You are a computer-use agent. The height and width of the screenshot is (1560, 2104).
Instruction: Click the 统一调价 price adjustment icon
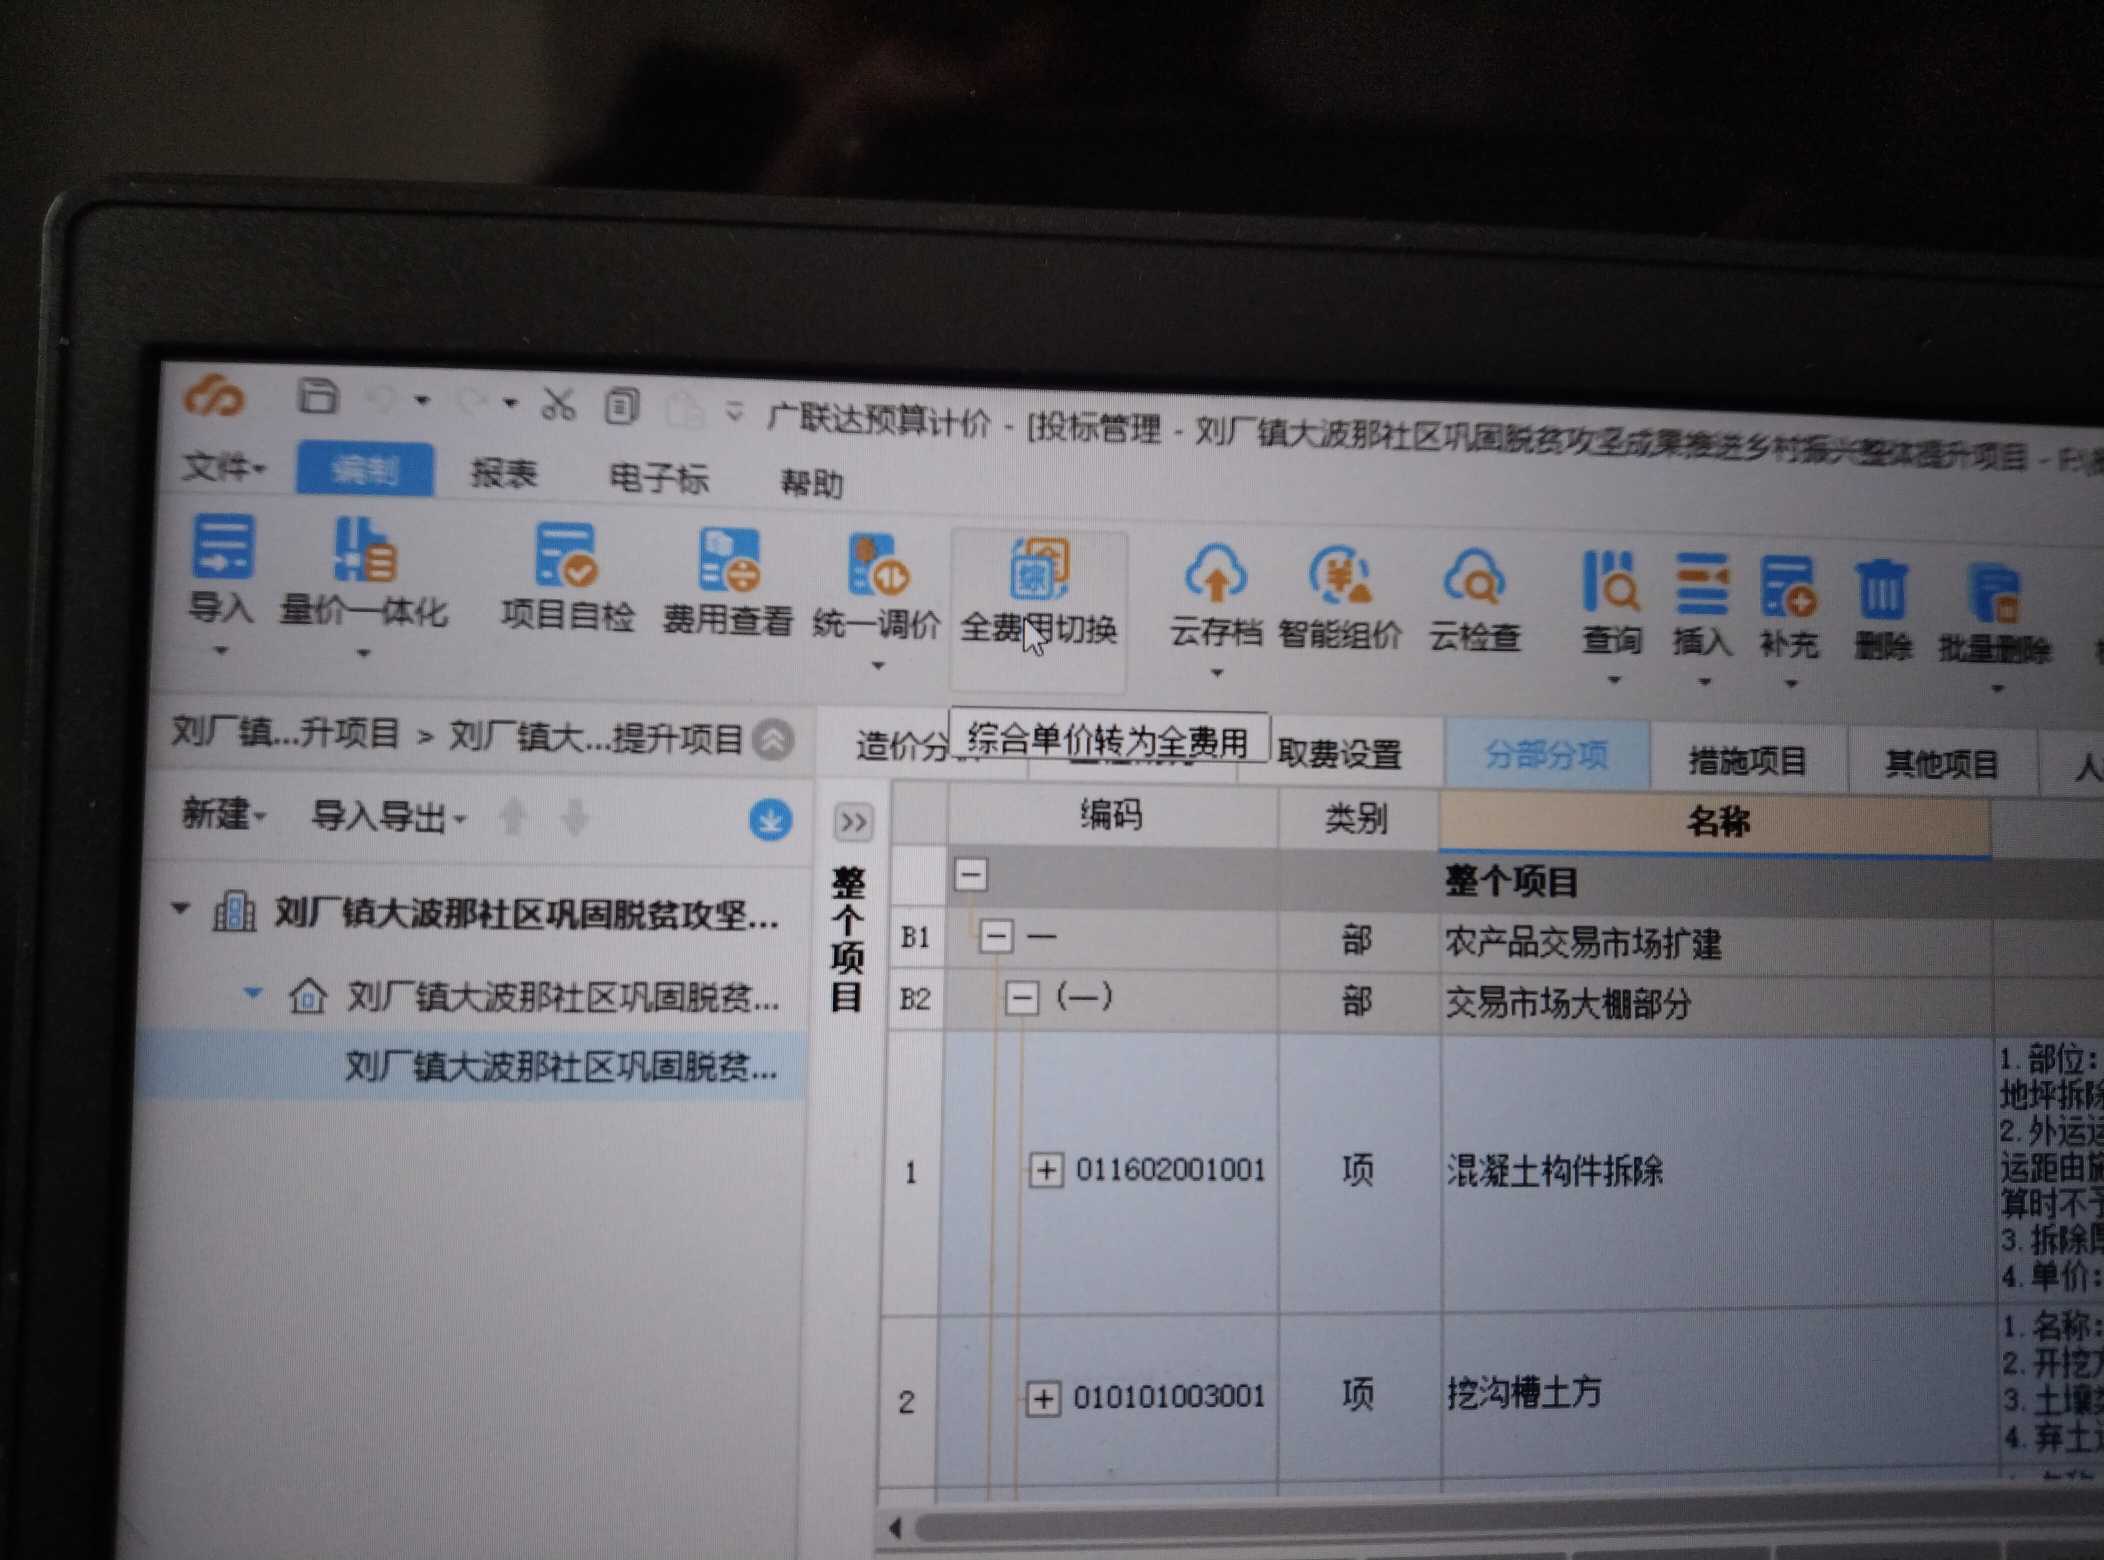877,565
